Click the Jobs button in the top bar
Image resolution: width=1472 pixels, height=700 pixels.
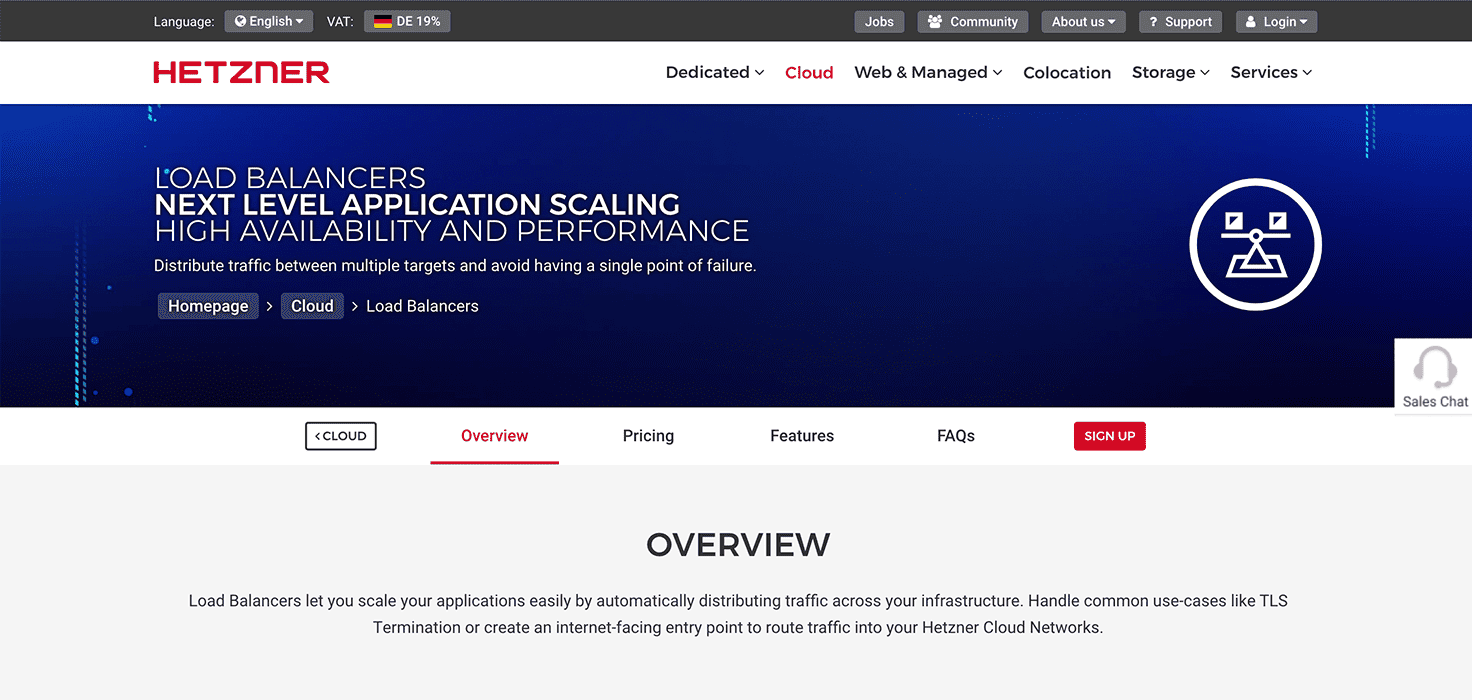pos(879,21)
